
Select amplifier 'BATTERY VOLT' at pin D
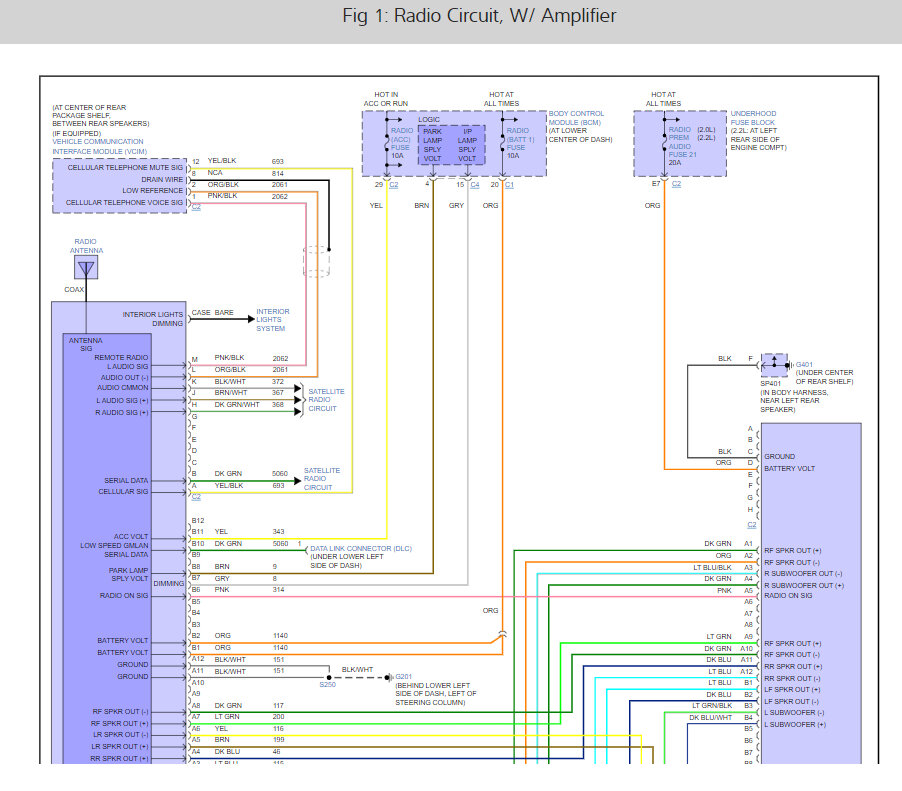point(789,468)
